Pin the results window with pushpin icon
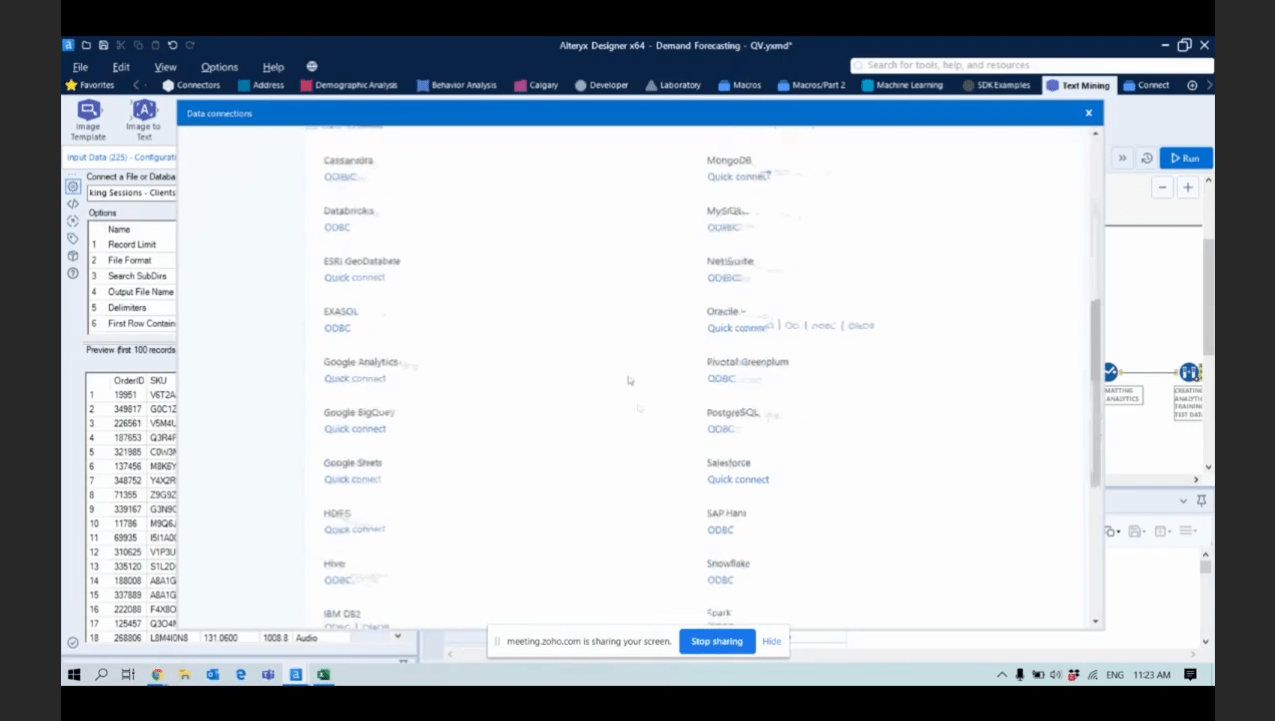 tap(1201, 500)
